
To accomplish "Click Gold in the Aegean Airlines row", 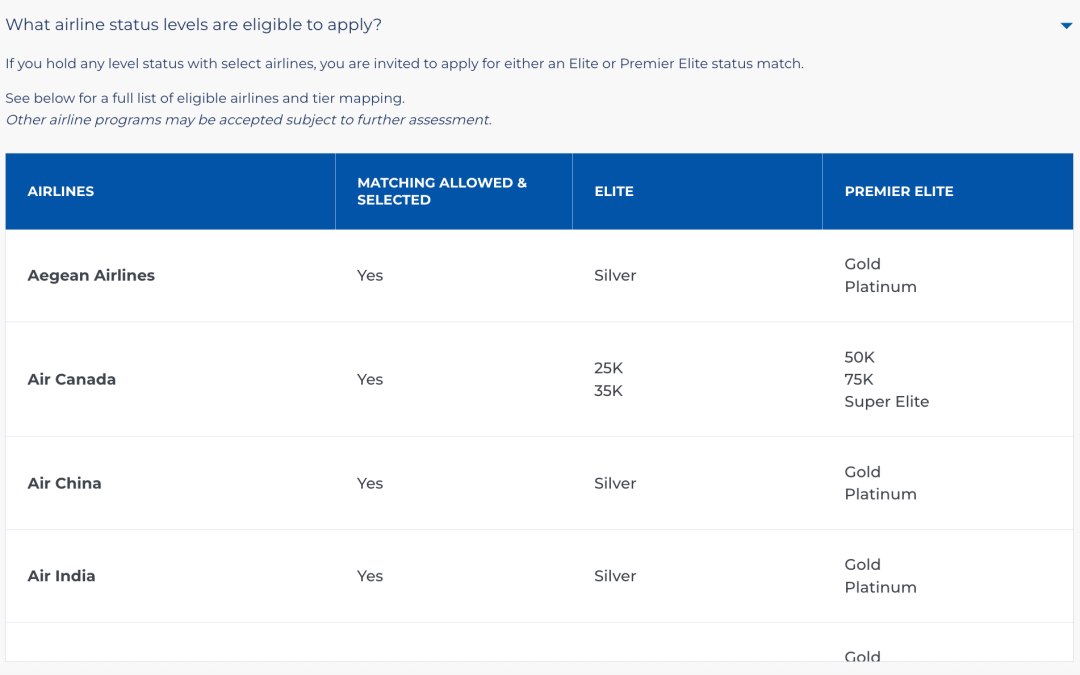I will tap(862, 264).
